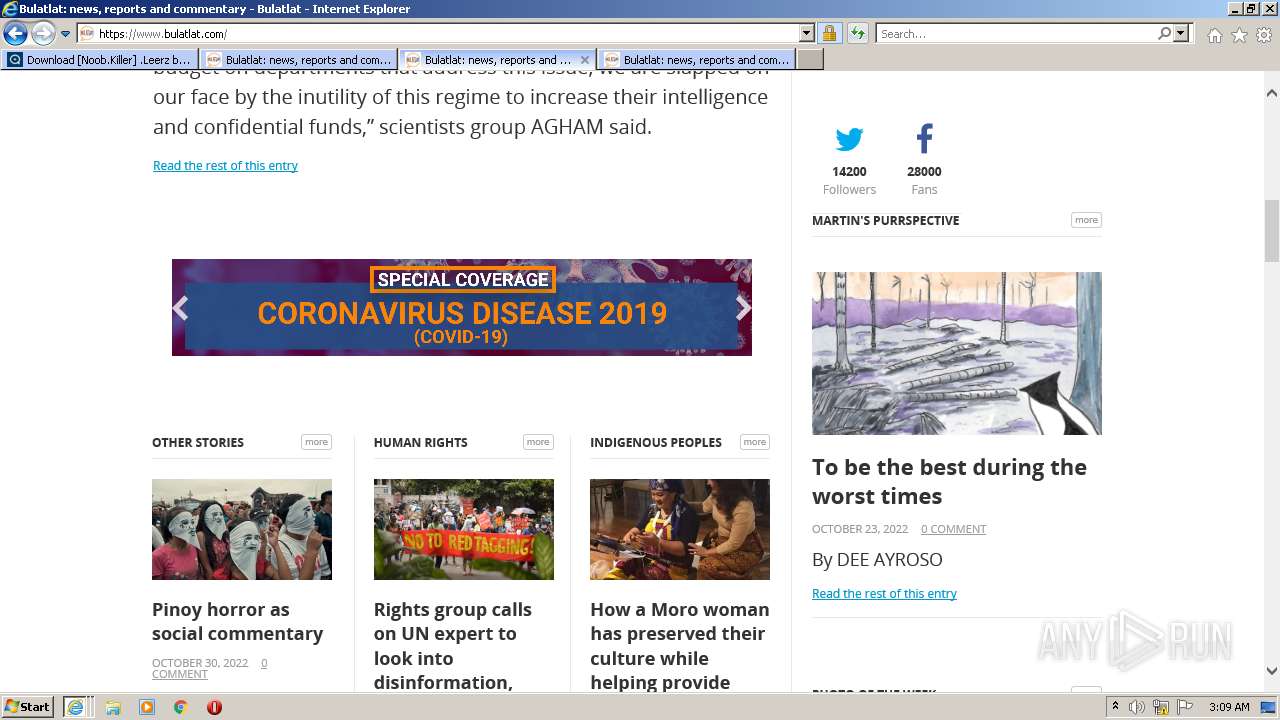Launch Opera from the taskbar
1280x720 pixels.
[214, 707]
